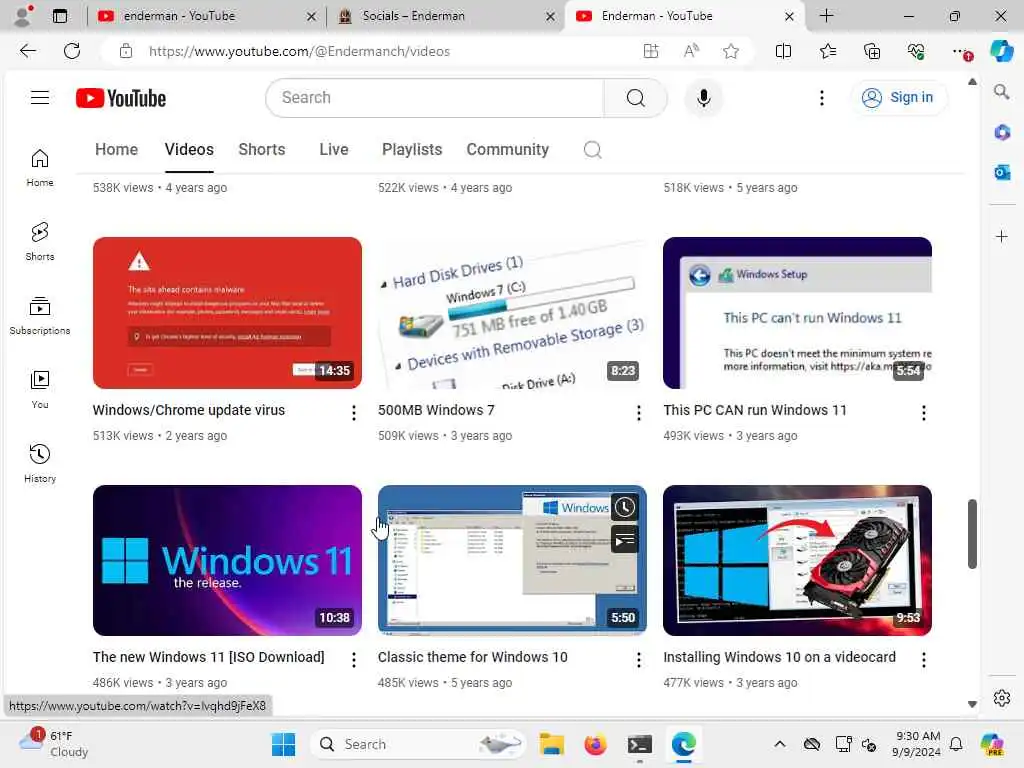The width and height of the screenshot is (1024, 768).
Task: Start voice search with the microphone
Action: coord(703,98)
